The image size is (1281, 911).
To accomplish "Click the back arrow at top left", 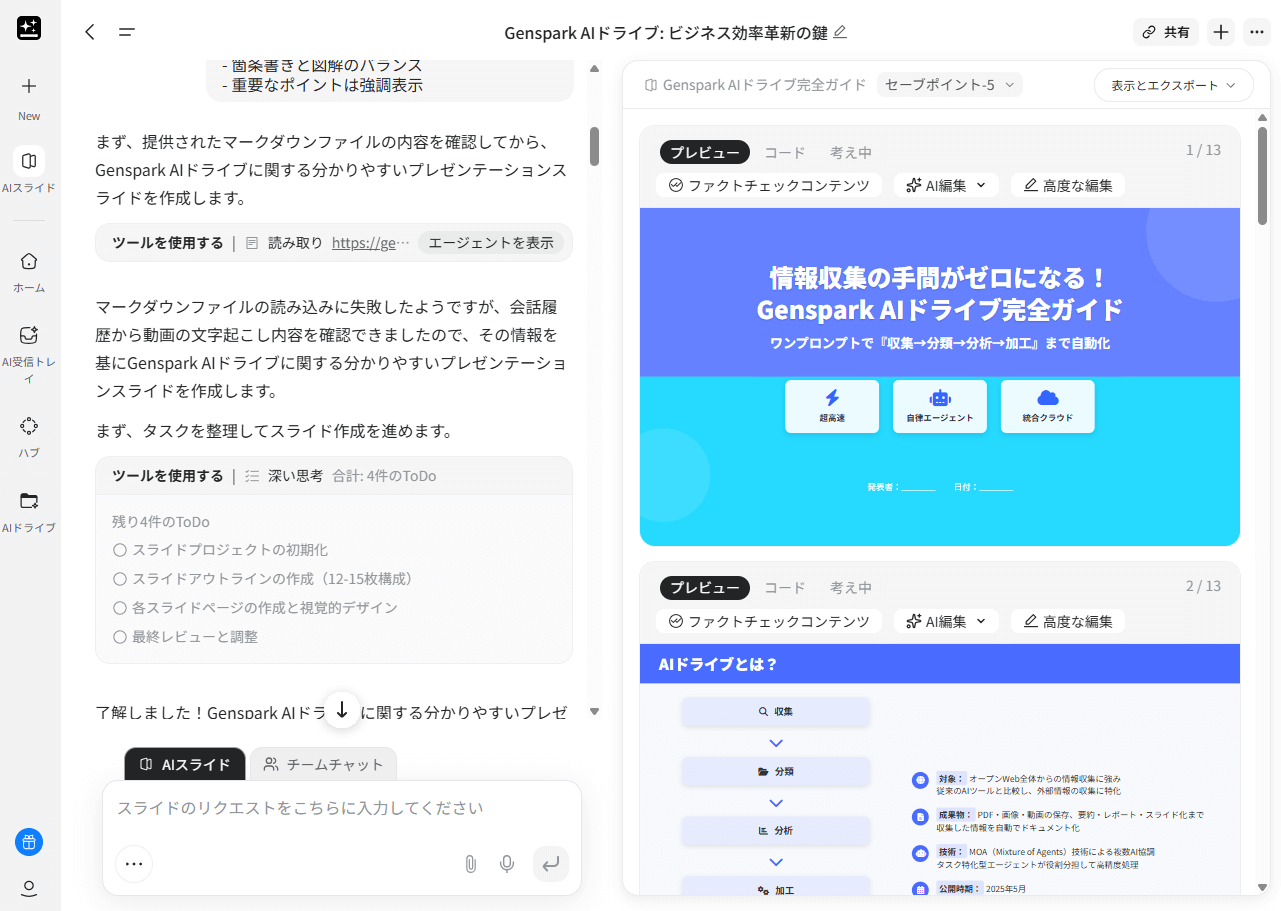I will [90, 32].
